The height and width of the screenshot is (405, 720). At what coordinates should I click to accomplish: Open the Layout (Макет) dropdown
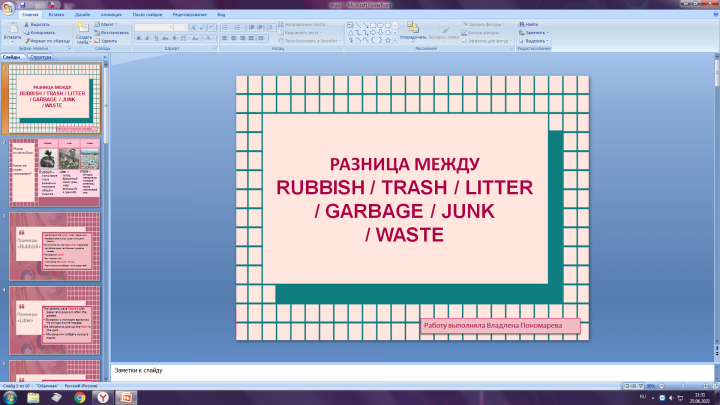tap(106, 24)
